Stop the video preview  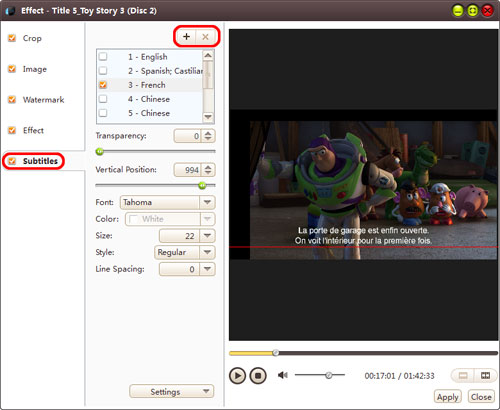click(x=258, y=376)
